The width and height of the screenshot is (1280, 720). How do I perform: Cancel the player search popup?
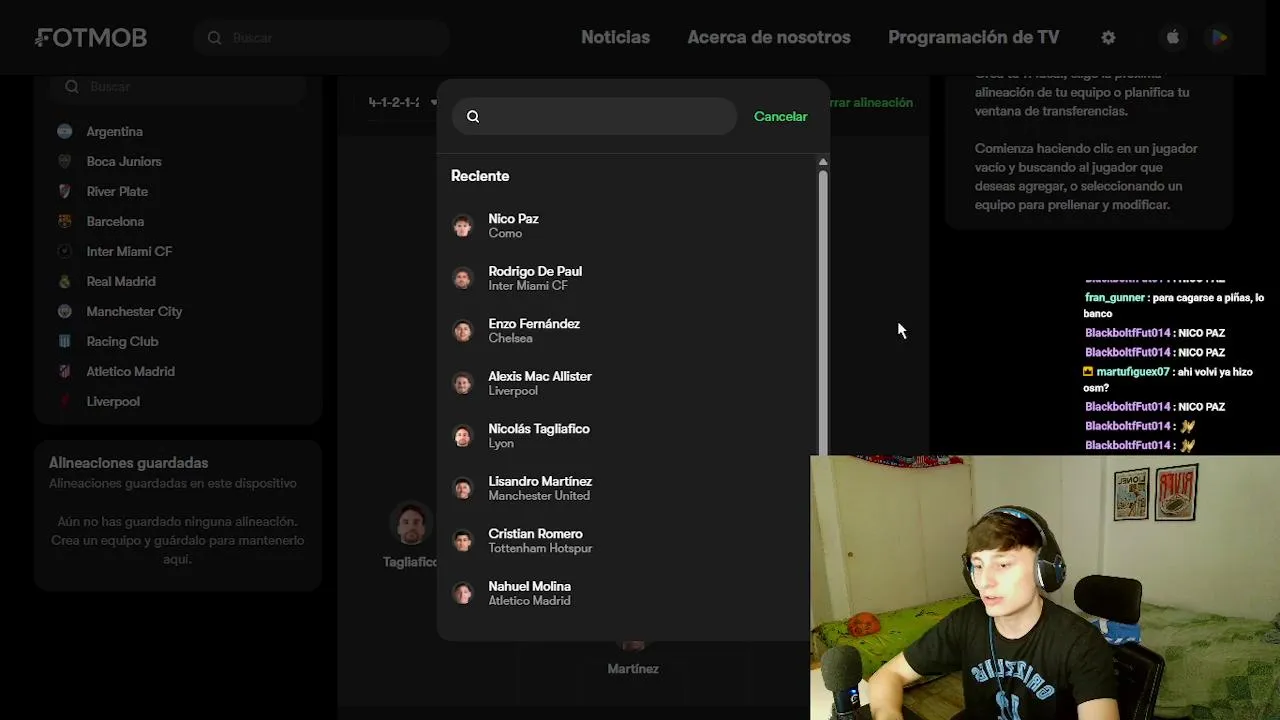780,116
